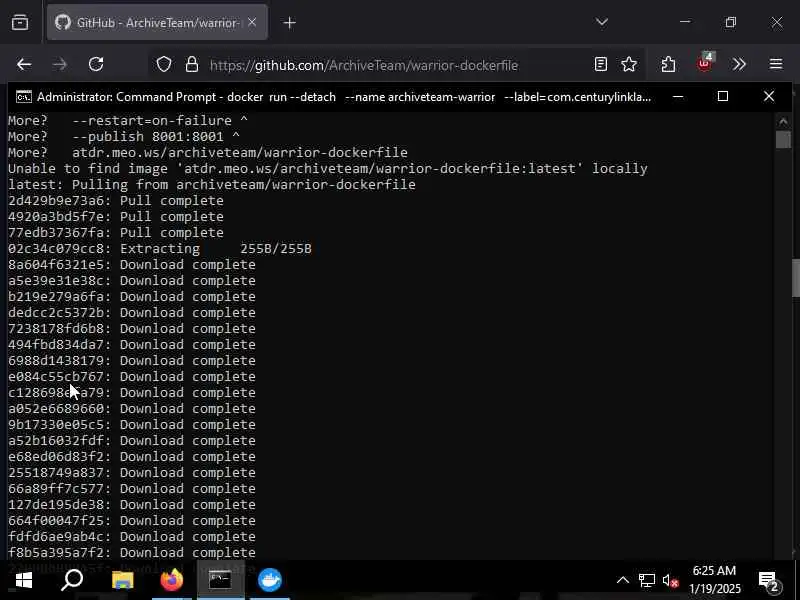This screenshot has width=800, height=600.
Task: Click layer '25518749a837: Download complete'
Action: click(x=132, y=472)
